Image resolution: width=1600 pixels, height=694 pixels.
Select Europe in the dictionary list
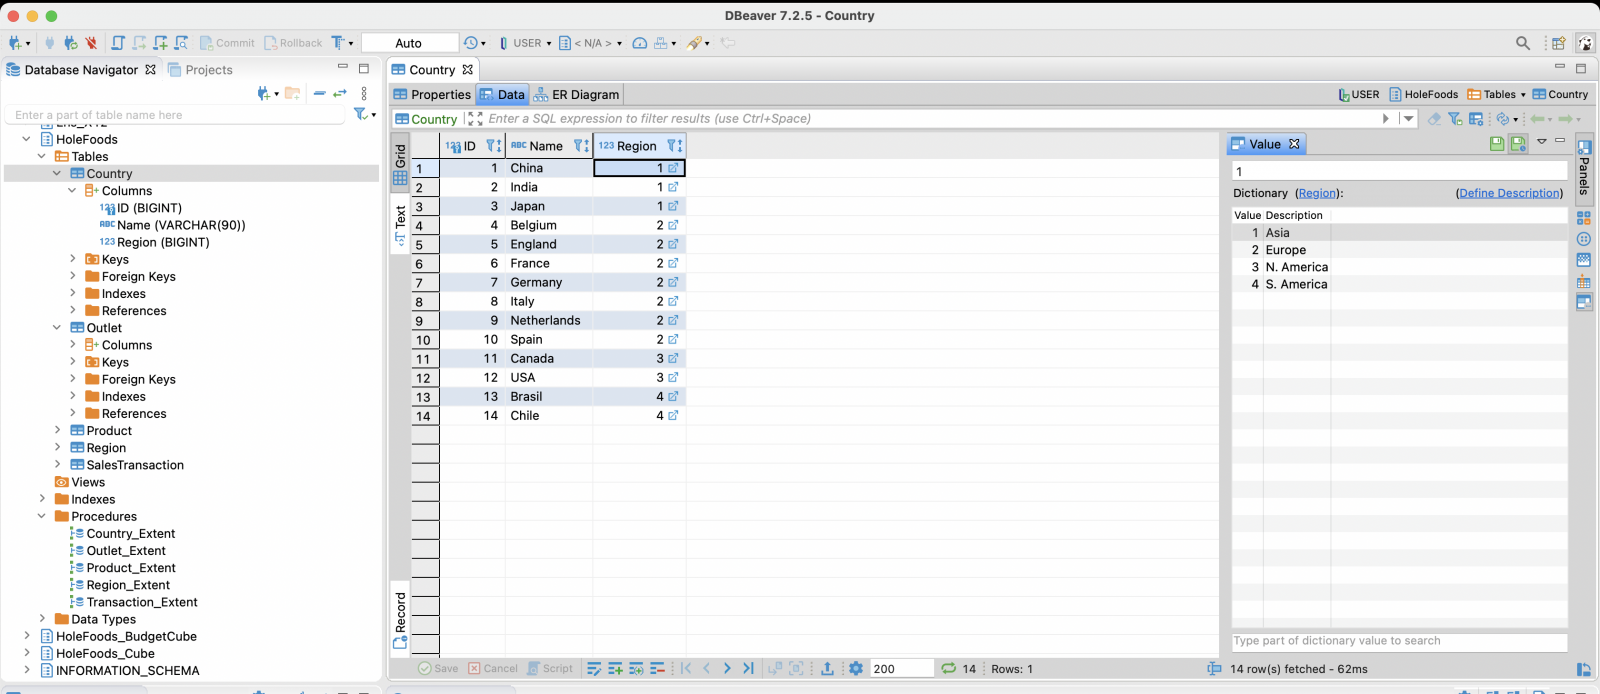[x=1285, y=250]
